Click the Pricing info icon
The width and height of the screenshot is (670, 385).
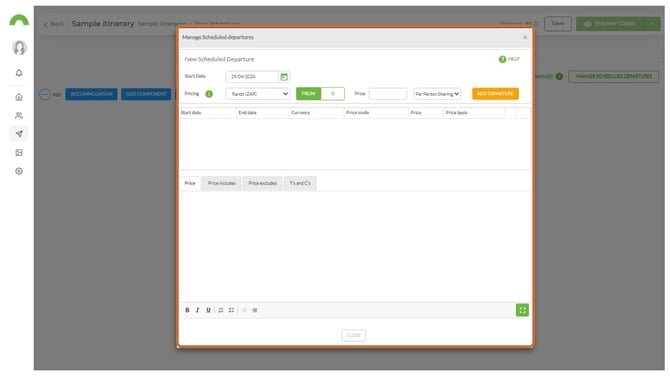(209, 94)
